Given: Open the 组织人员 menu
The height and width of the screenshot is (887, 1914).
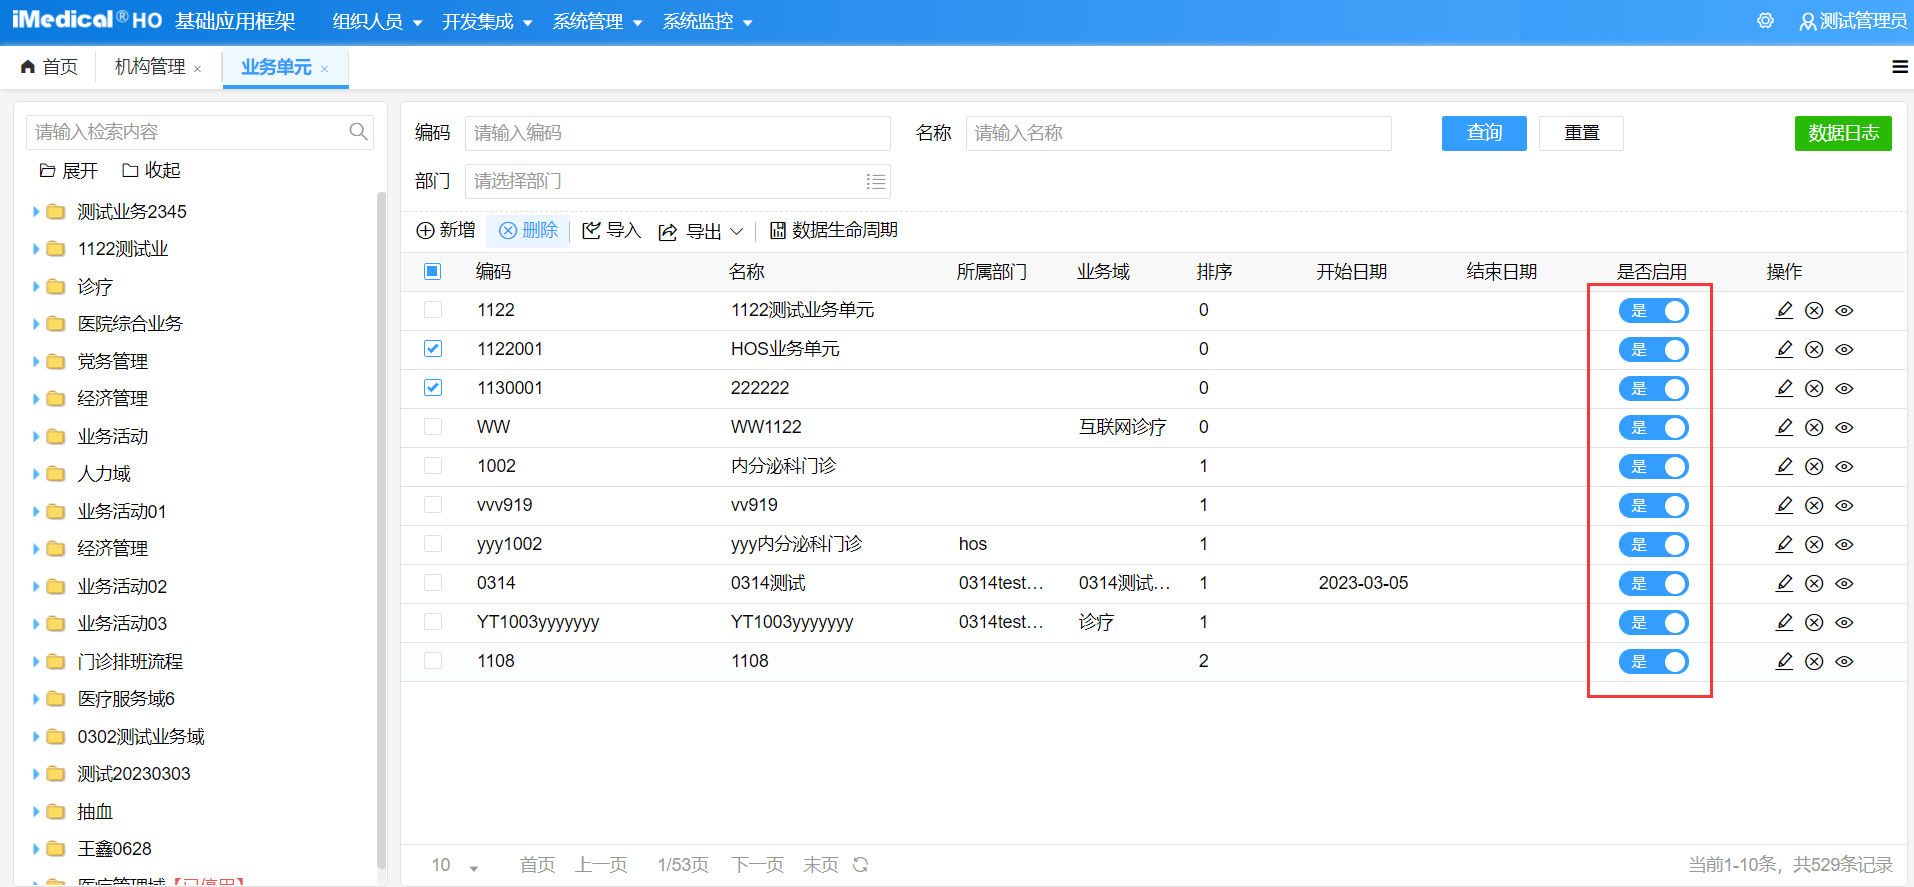Looking at the screenshot, I should coord(377,21).
